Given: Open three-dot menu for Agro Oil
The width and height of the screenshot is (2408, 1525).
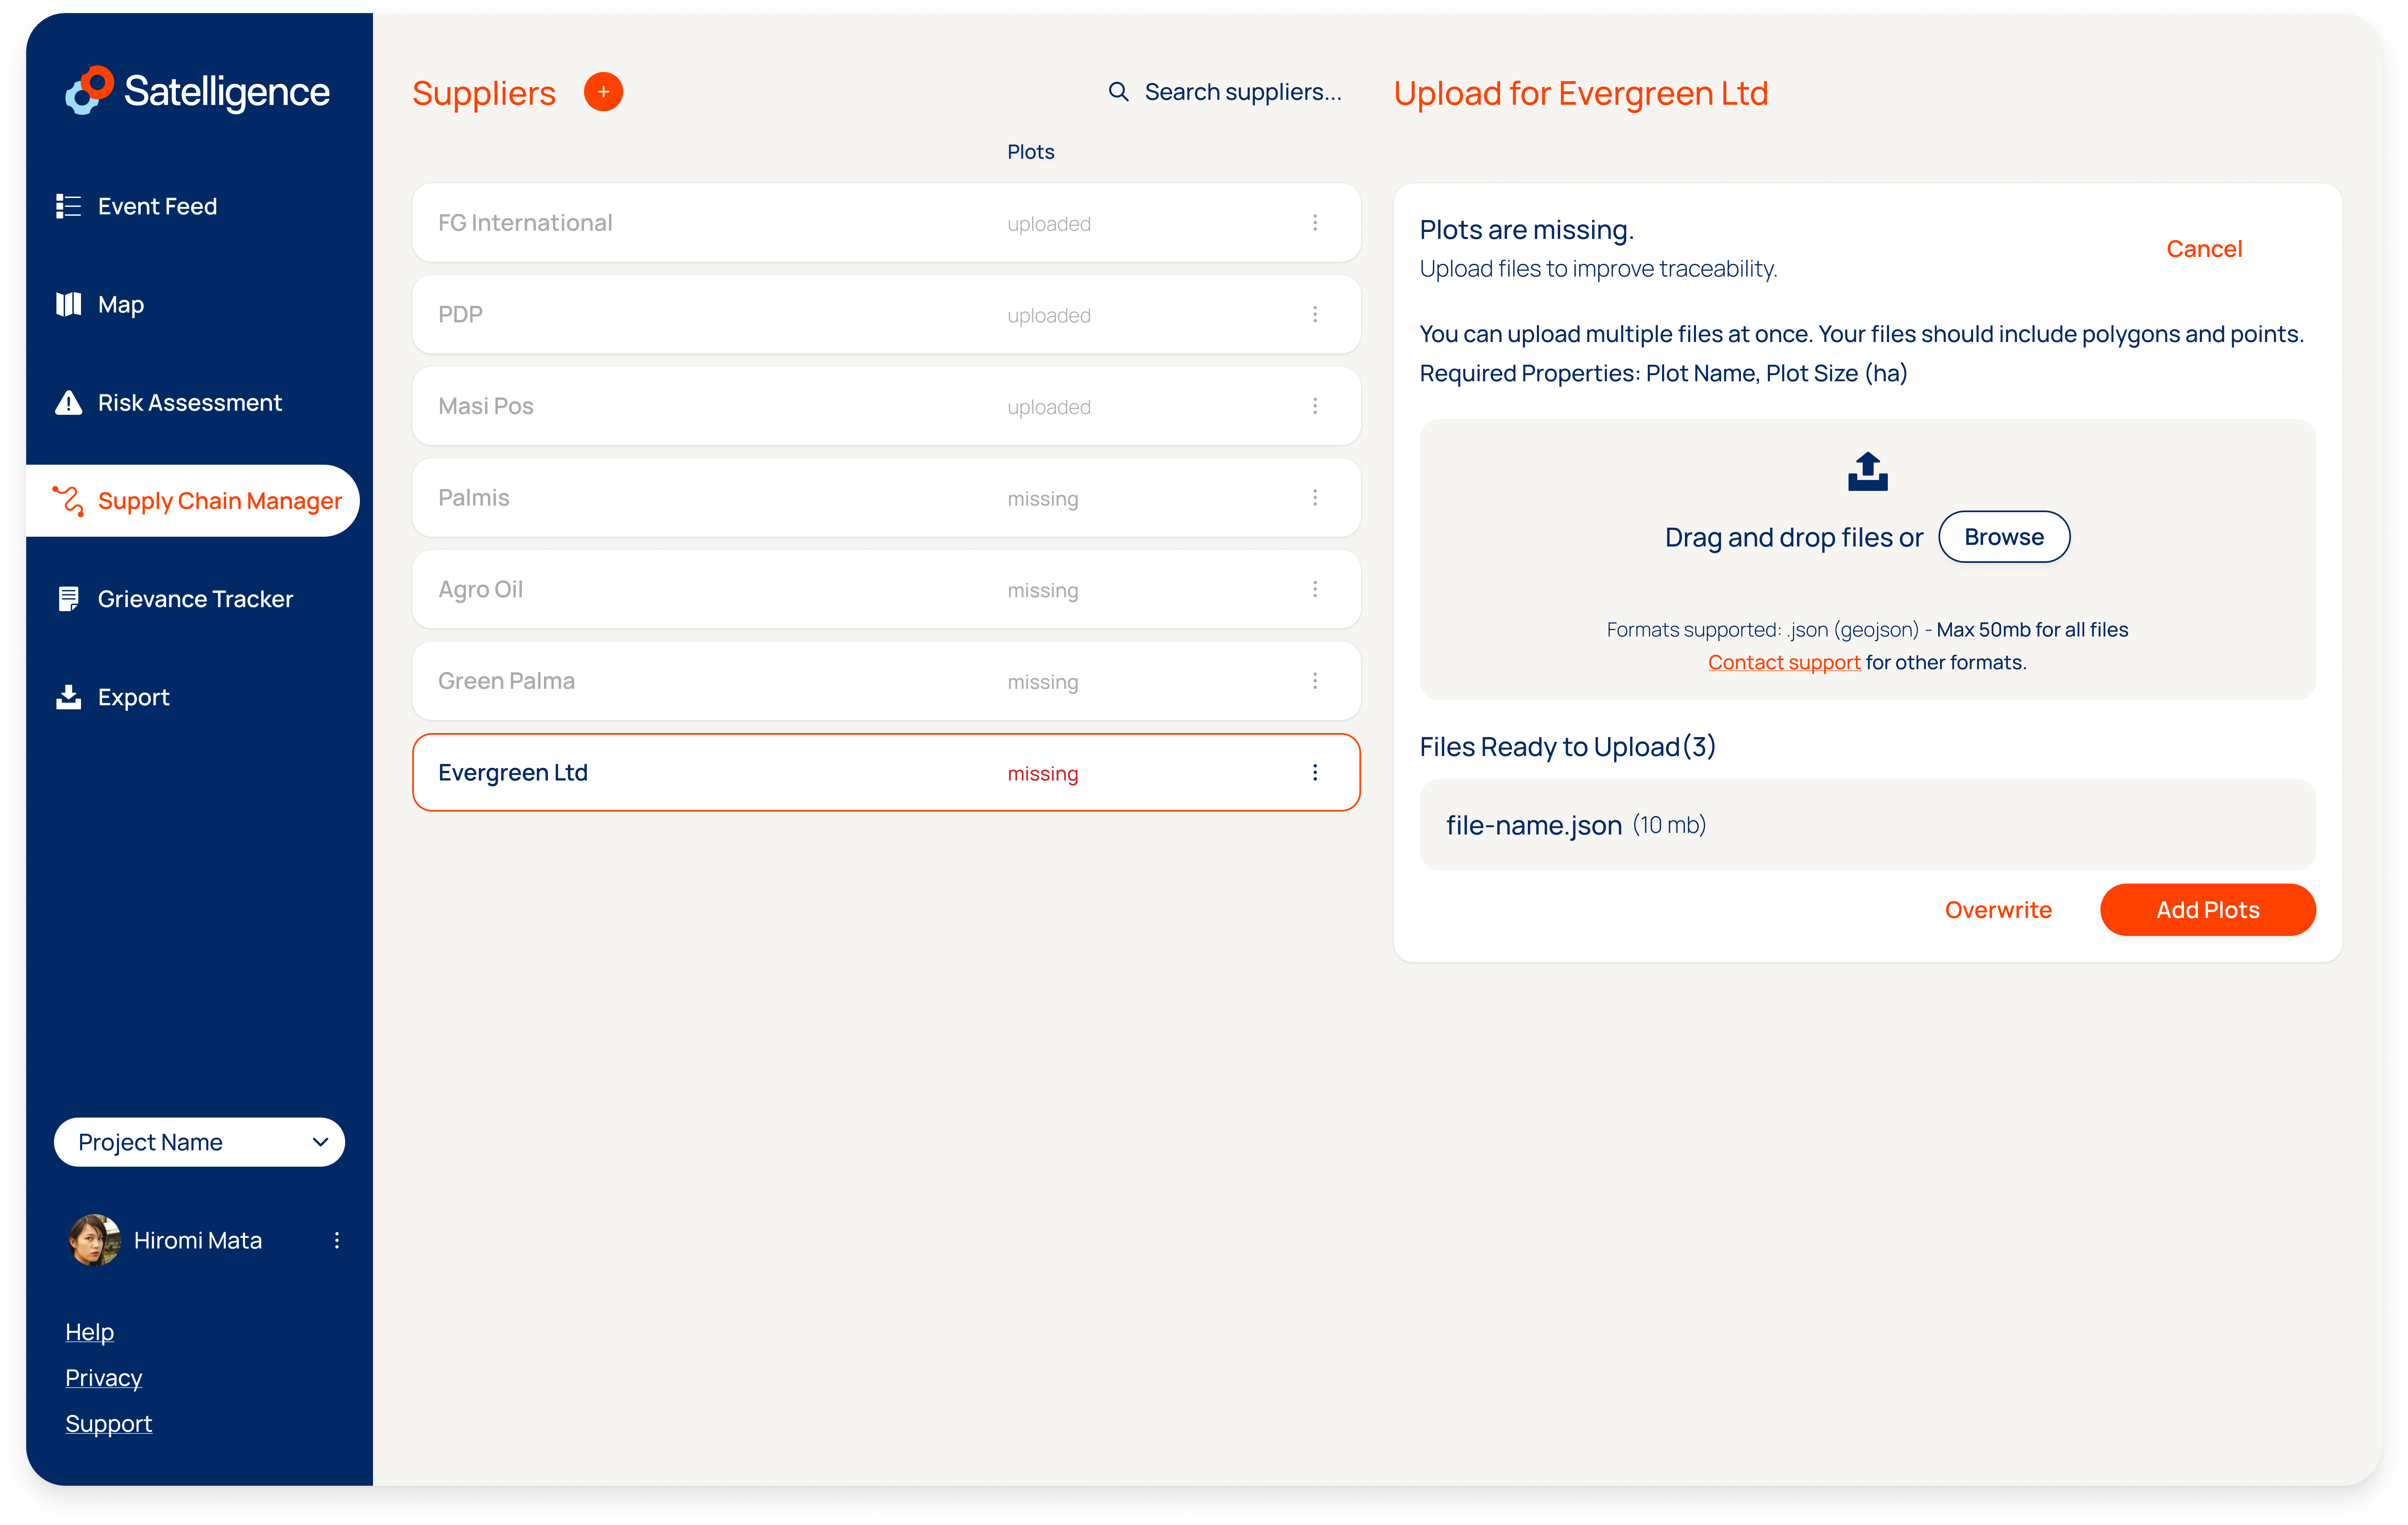Looking at the screenshot, I should coord(1314,589).
